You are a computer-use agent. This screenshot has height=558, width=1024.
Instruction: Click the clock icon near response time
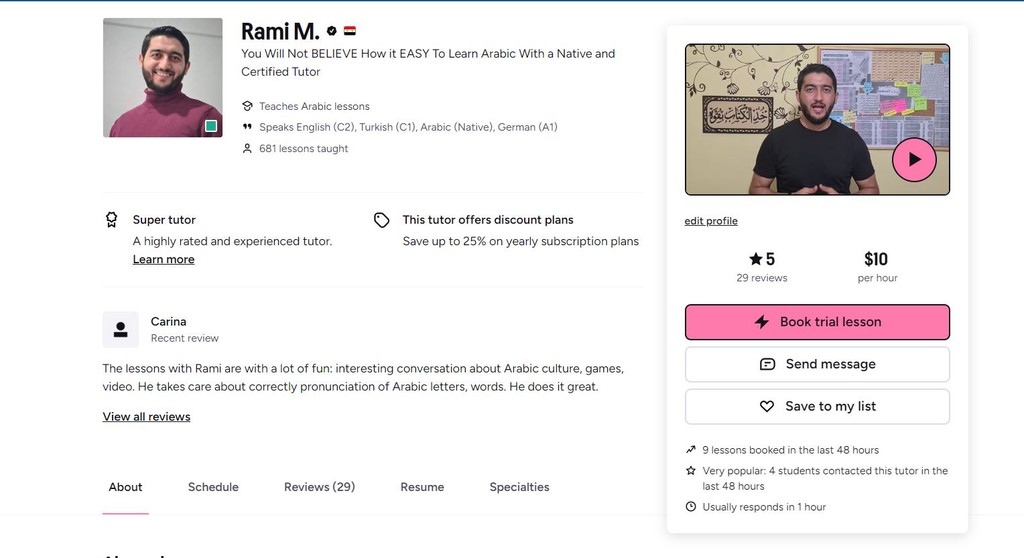[x=691, y=506]
